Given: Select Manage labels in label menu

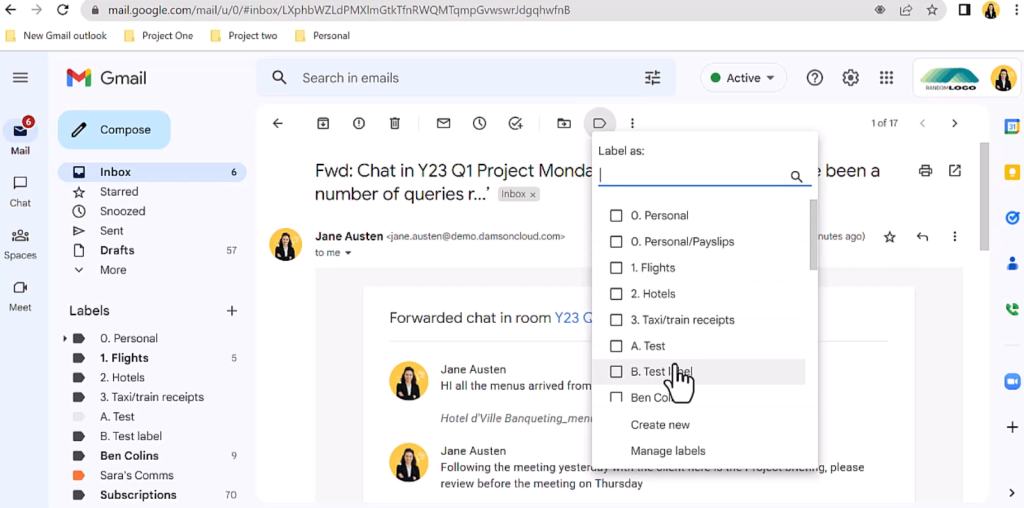Looking at the screenshot, I should [668, 451].
